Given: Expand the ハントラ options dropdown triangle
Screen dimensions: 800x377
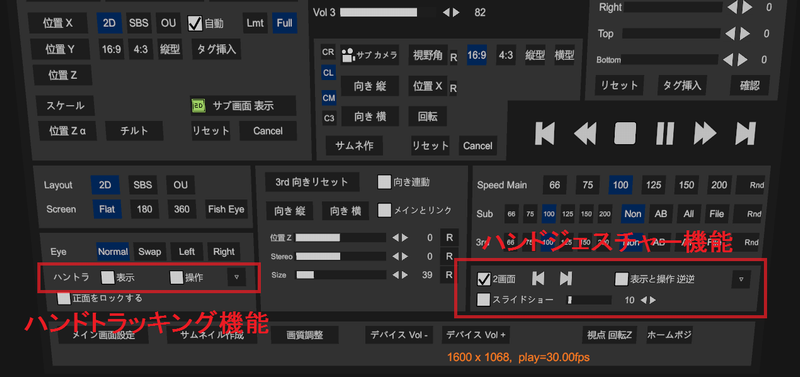Looking at the screenshot, I should pos(236,278).
